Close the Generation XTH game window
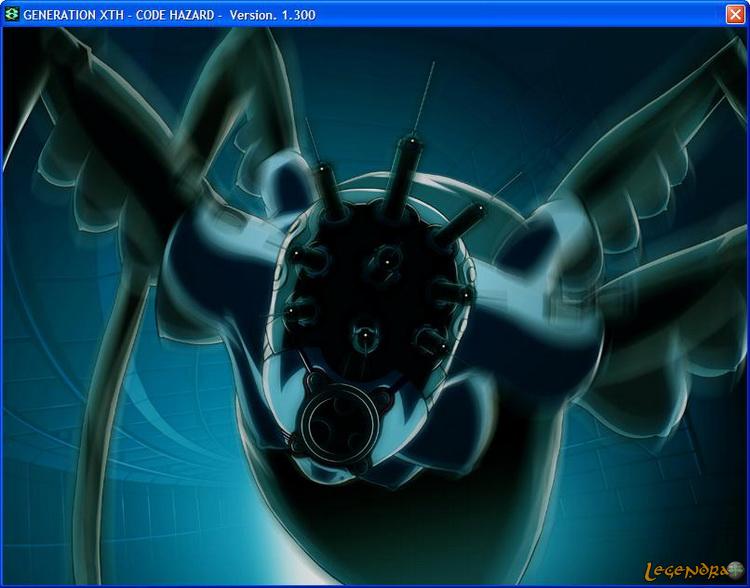The image size is (750, 588). 735,13
